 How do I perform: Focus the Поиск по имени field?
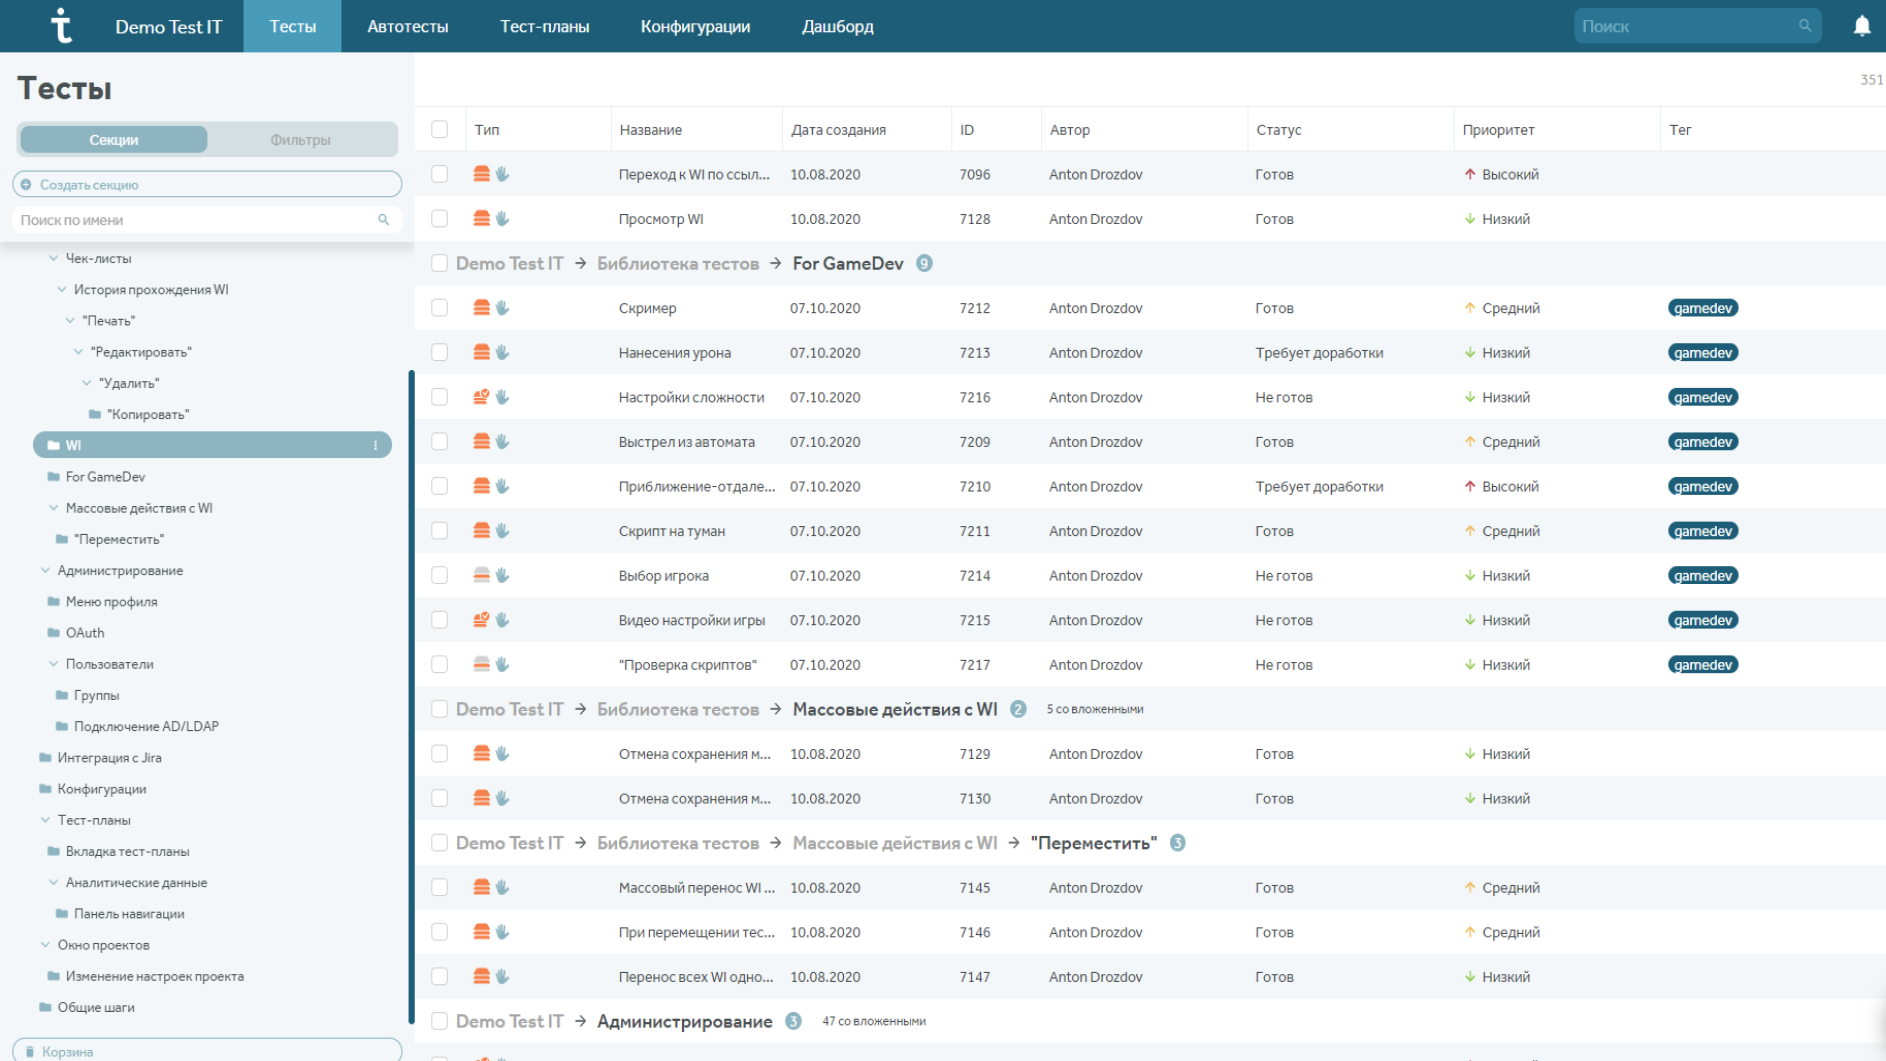(207, 220)
